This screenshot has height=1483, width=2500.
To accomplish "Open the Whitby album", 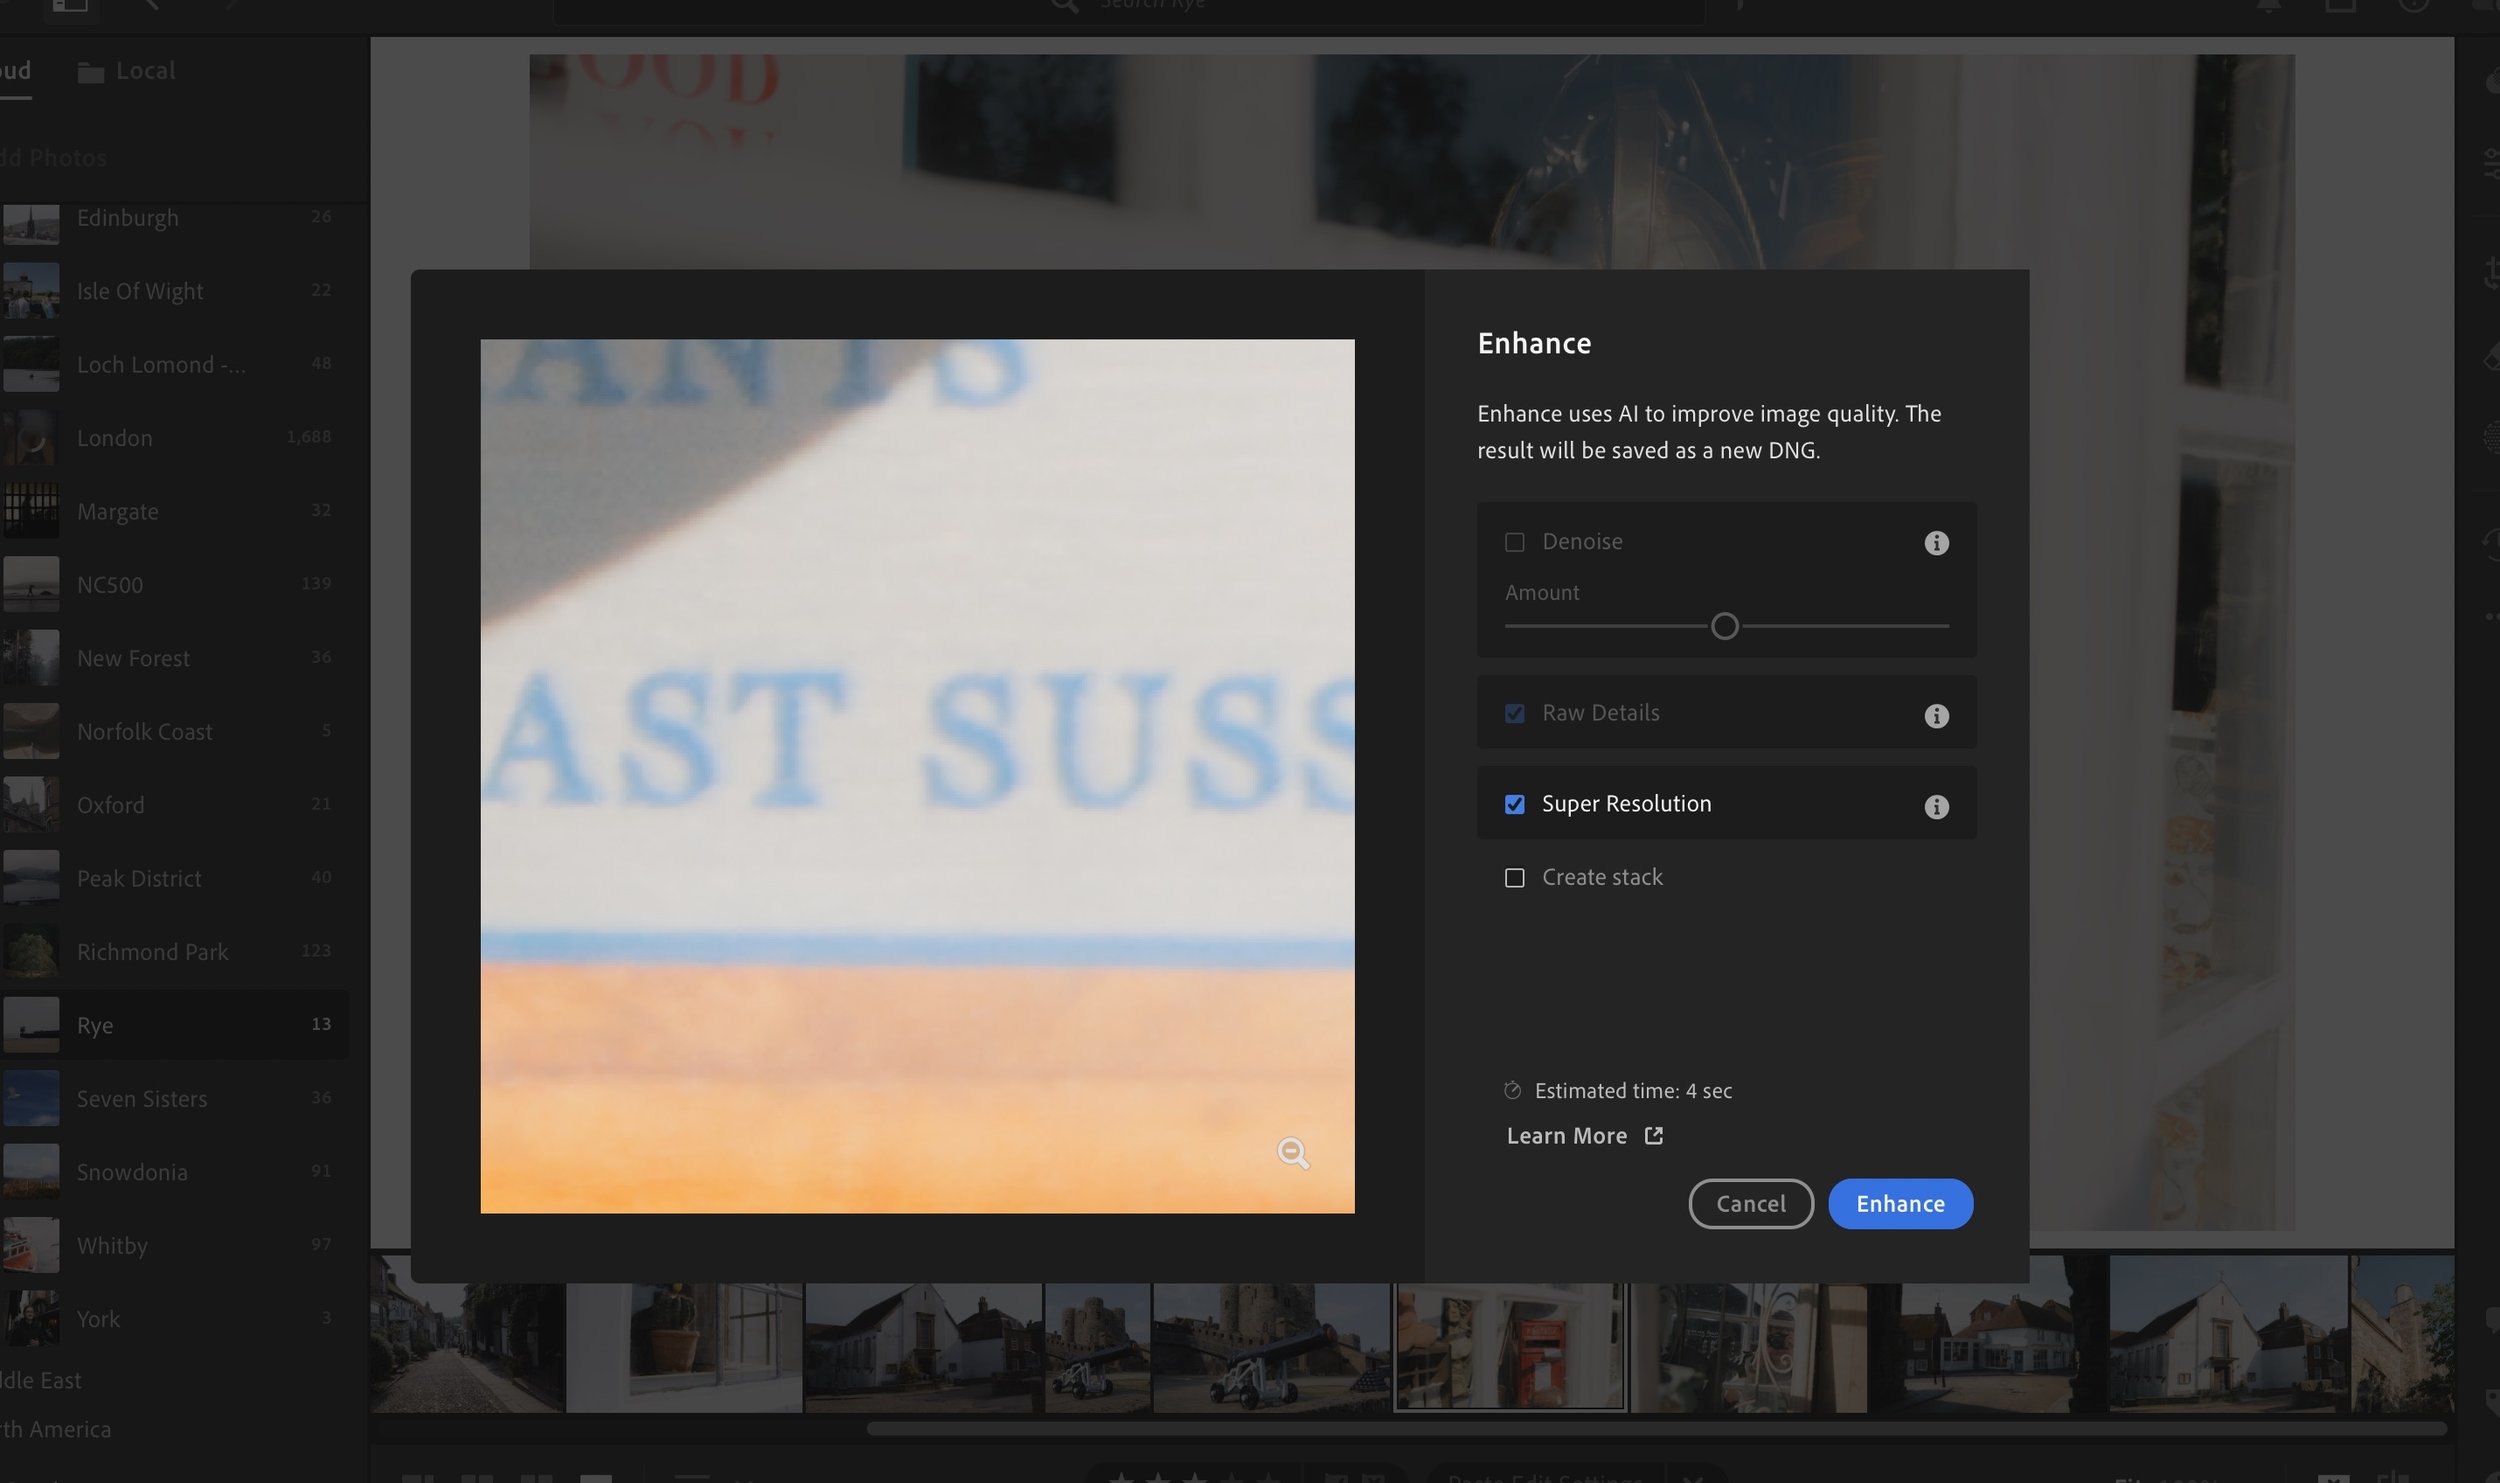I will pyautogui.click(x=175, y=1246).
